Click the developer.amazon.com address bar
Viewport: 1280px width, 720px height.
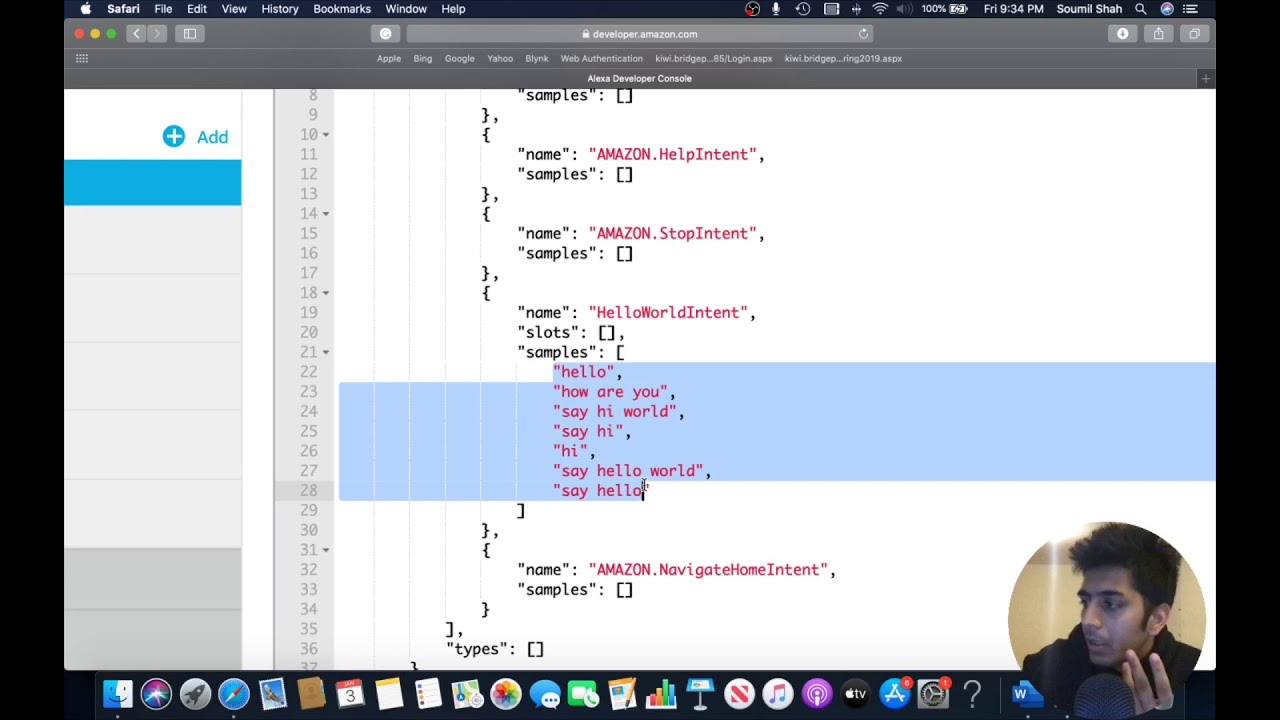640,34
